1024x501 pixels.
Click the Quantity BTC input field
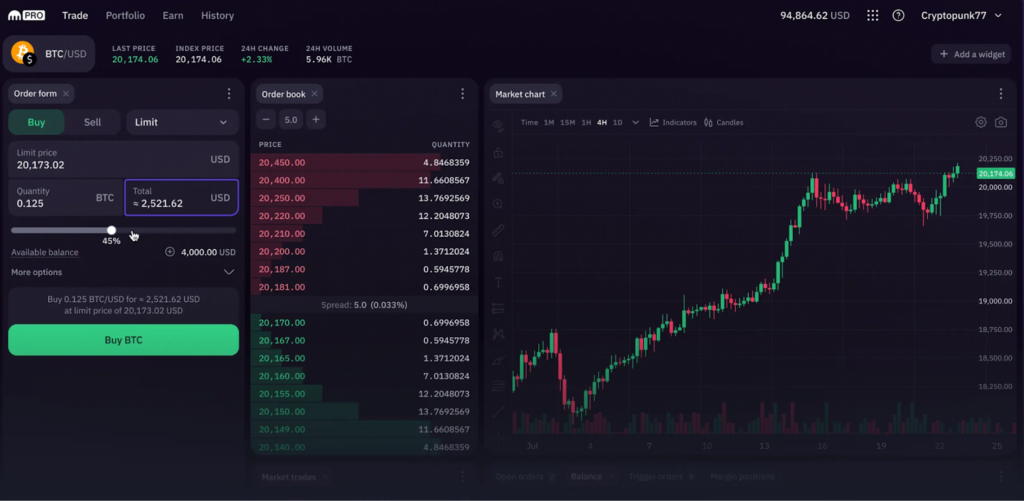point(66,197)
